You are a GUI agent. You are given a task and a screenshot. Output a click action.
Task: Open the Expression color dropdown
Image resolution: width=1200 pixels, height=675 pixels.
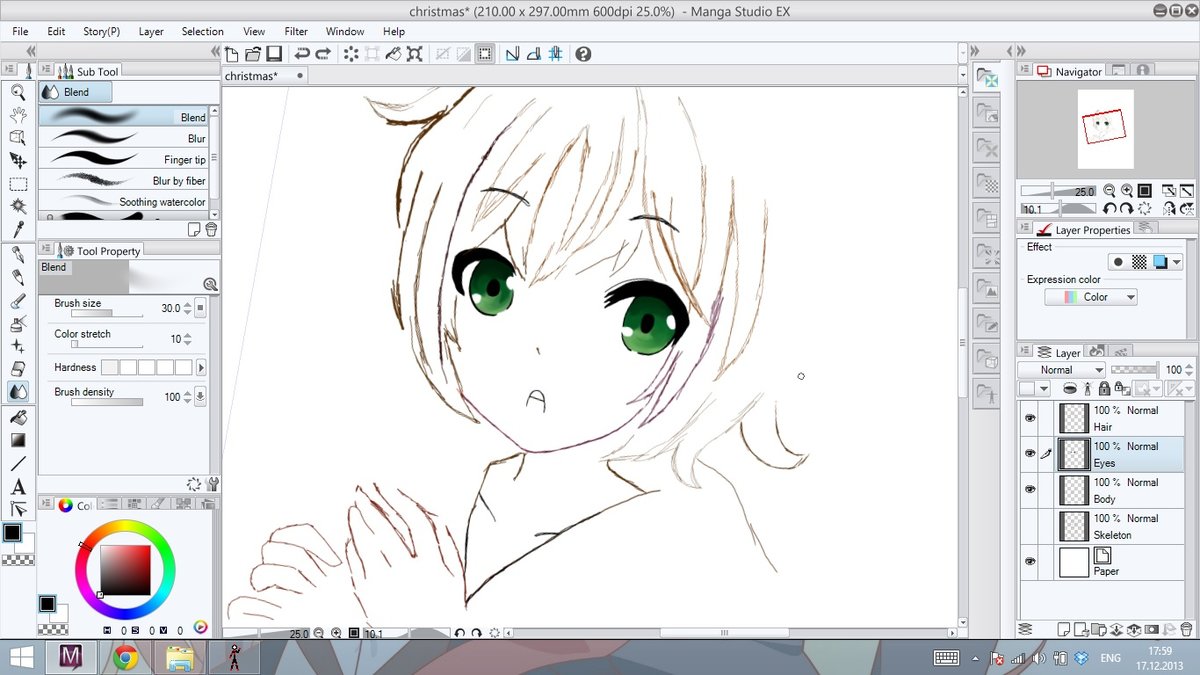click(x=1091, y=297)
